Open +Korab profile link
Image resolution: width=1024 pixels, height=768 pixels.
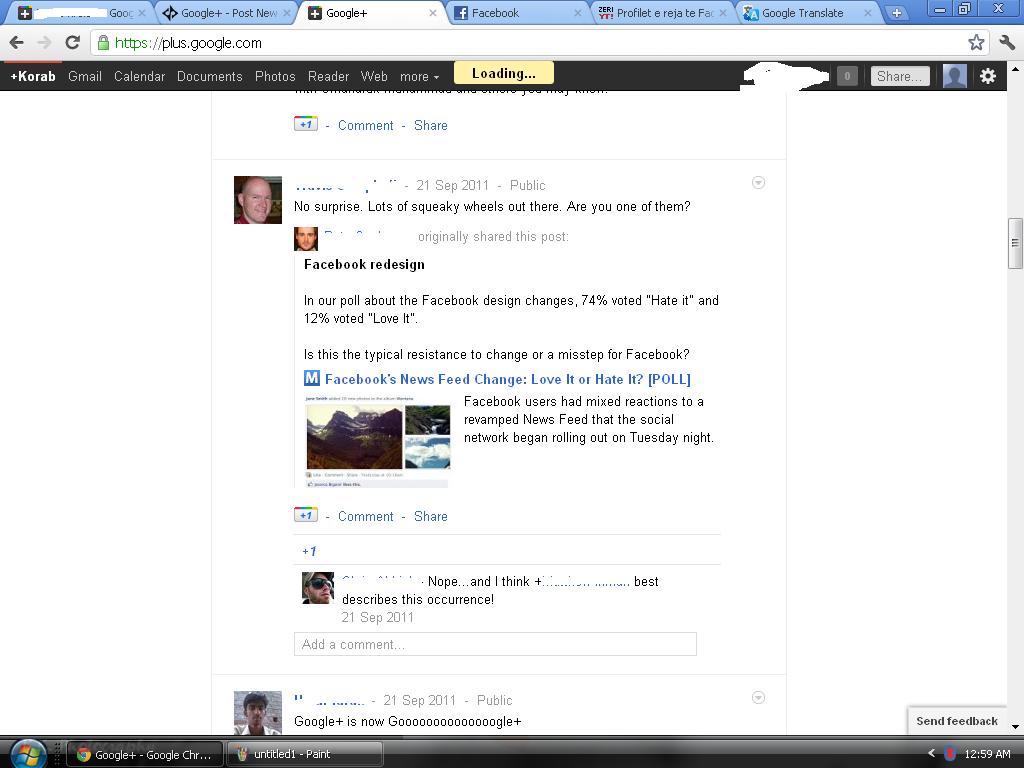point(33,76)
